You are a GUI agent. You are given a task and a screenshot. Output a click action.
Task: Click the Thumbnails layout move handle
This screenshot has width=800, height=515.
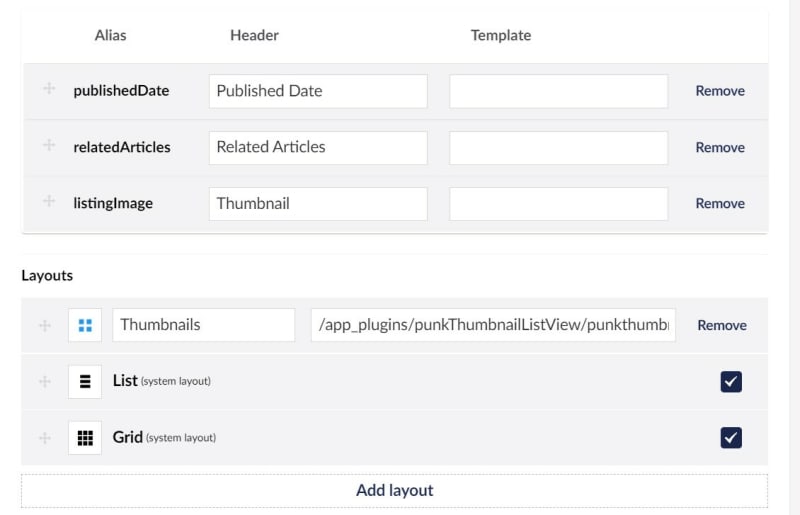(x=45, y=326)
